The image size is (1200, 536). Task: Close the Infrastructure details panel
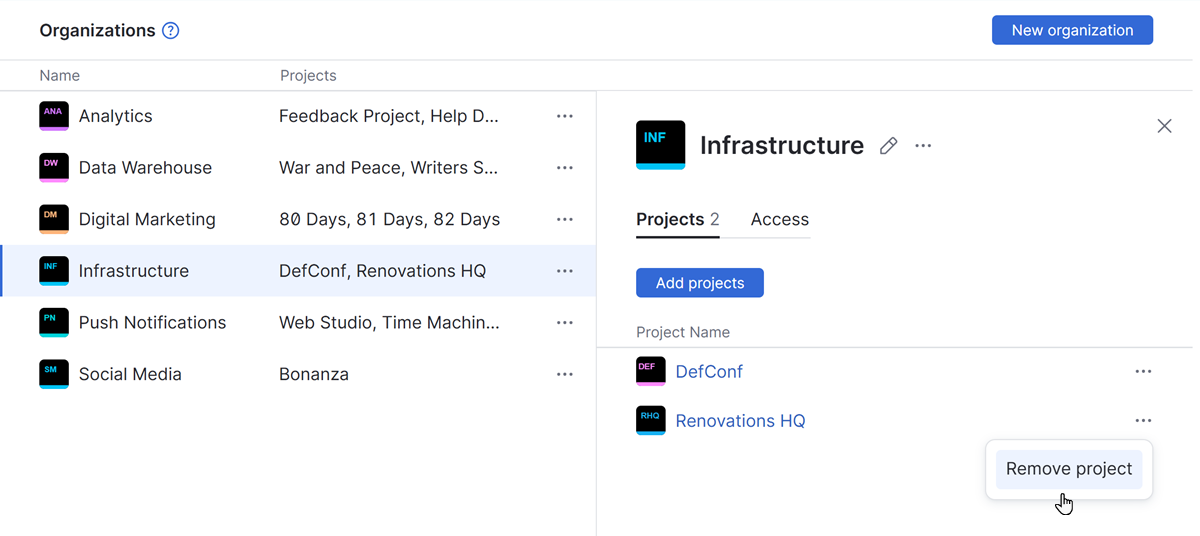1164,126
